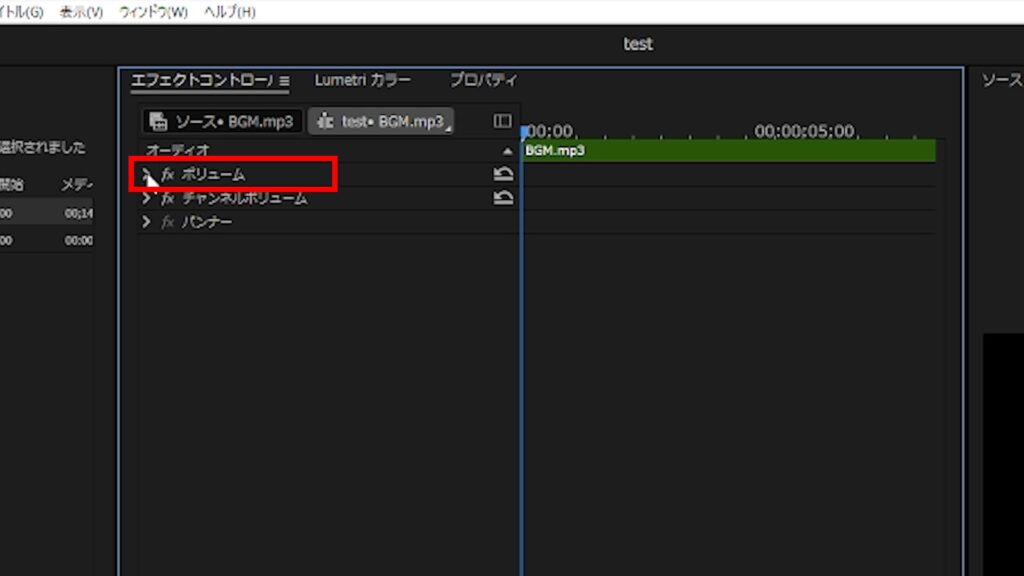Screen dimensions: 1024x576
Task: Reset the ボリューム effect parameters
Action: pyautogui.click(x=504, y=174)
